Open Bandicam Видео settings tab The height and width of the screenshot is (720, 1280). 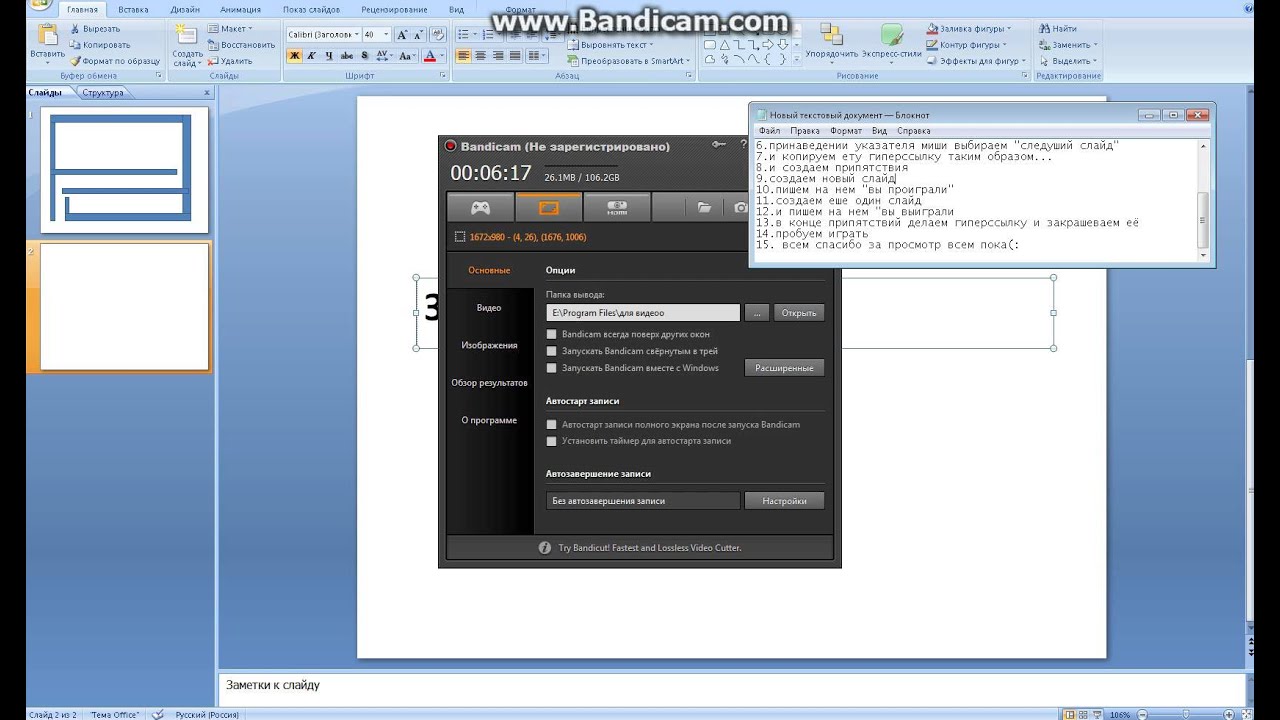click(489, 308)
